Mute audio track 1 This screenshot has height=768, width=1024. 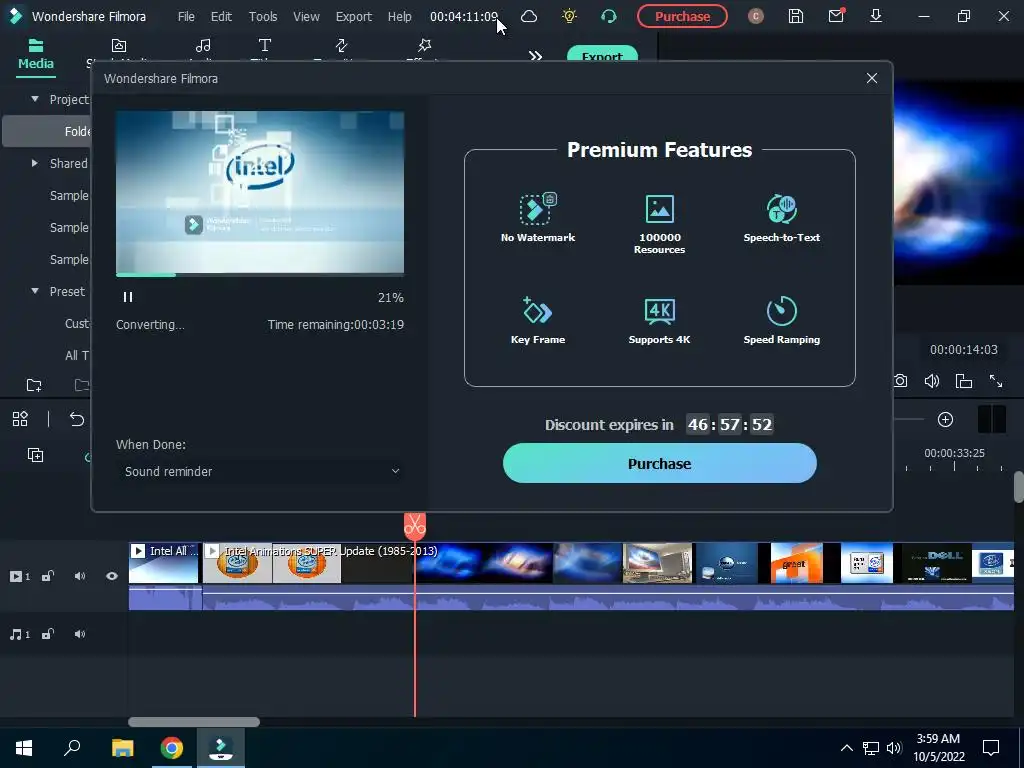(x=80, y=634)
